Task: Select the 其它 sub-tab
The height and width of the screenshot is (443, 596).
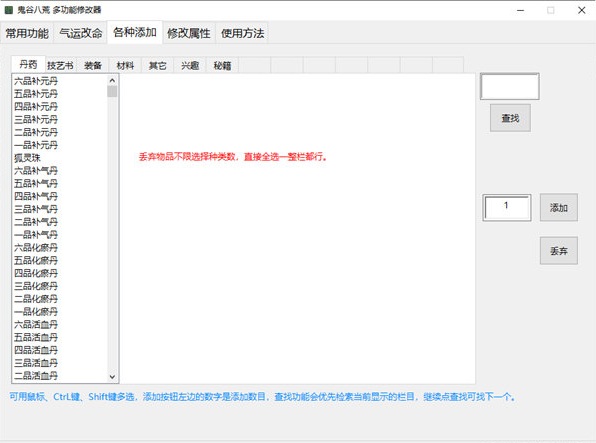Action: pos(157,65)
